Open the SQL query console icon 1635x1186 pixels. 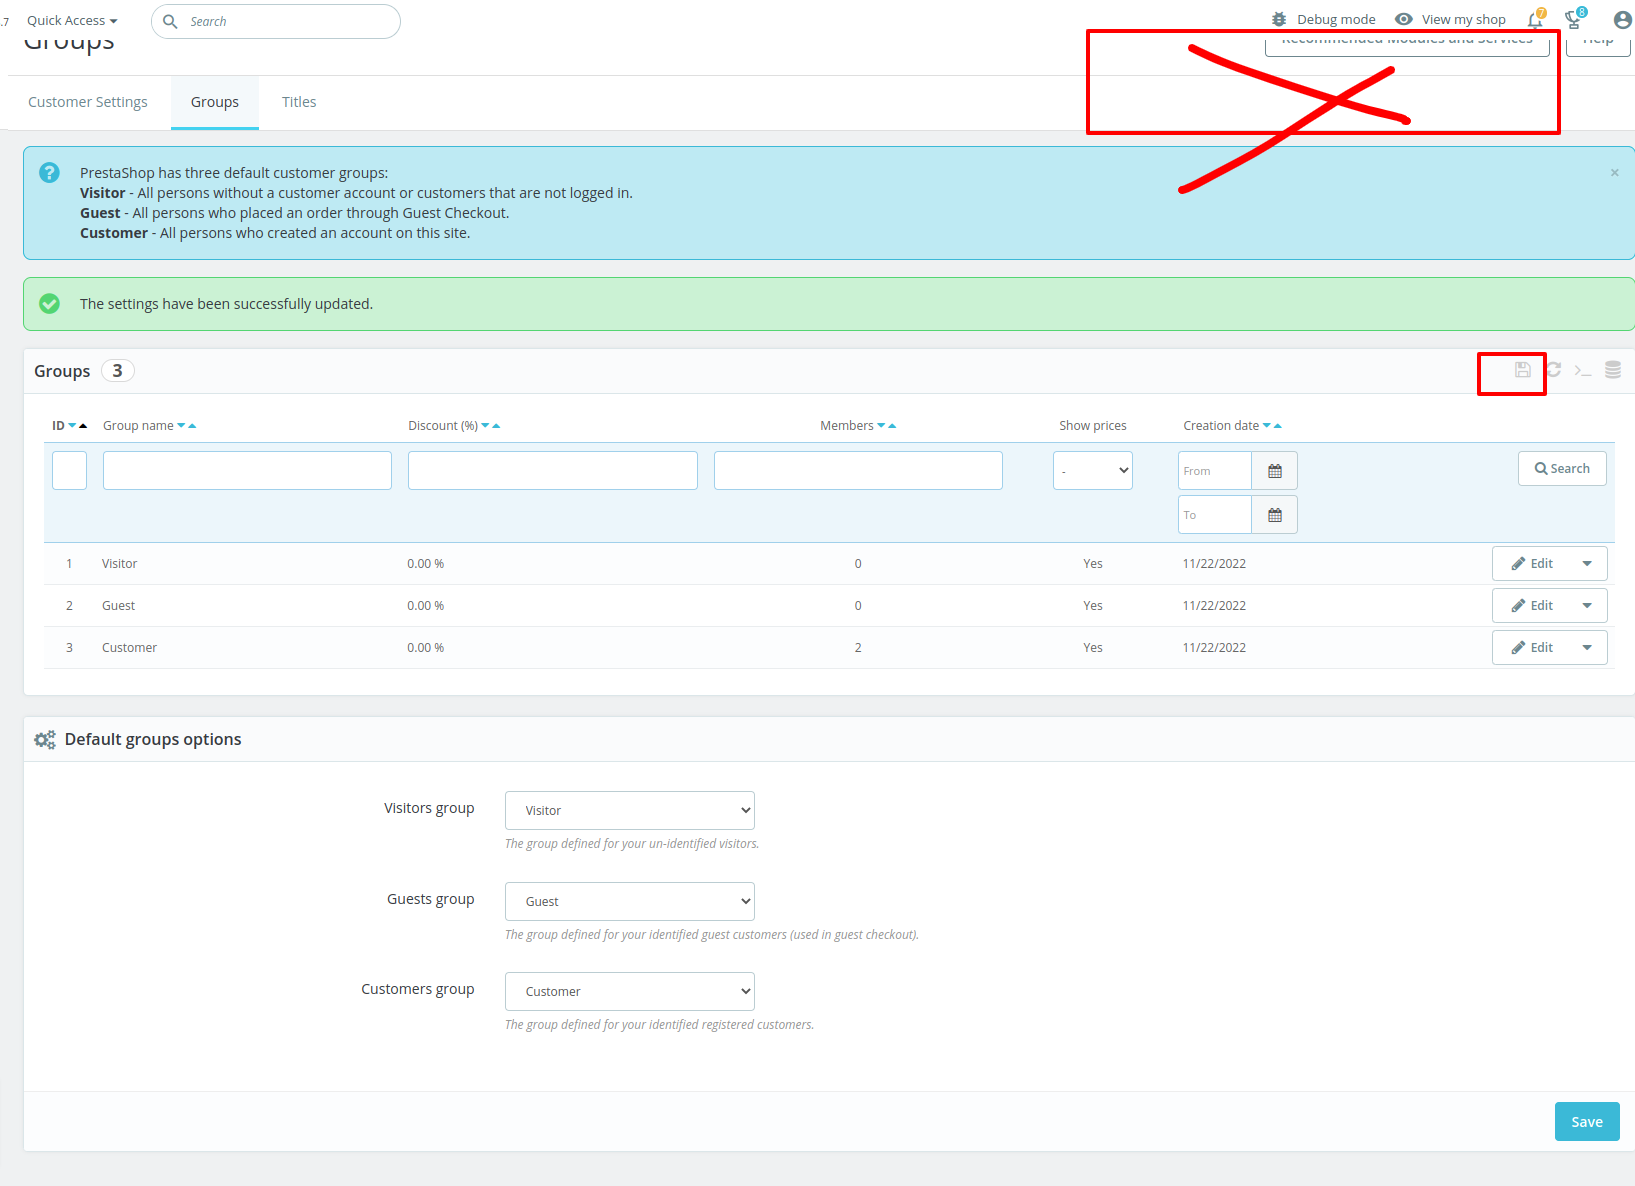[x=1582, y=370]
